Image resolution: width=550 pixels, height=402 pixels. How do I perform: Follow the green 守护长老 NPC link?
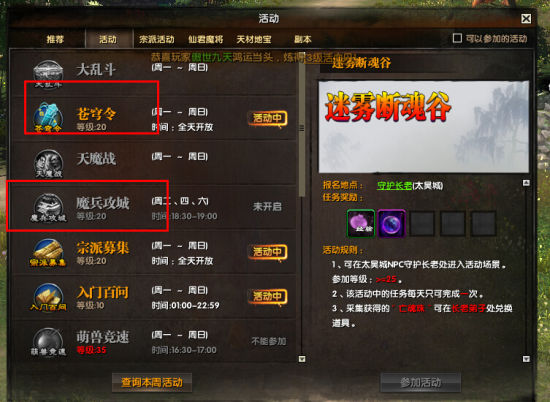coord(394,185)
